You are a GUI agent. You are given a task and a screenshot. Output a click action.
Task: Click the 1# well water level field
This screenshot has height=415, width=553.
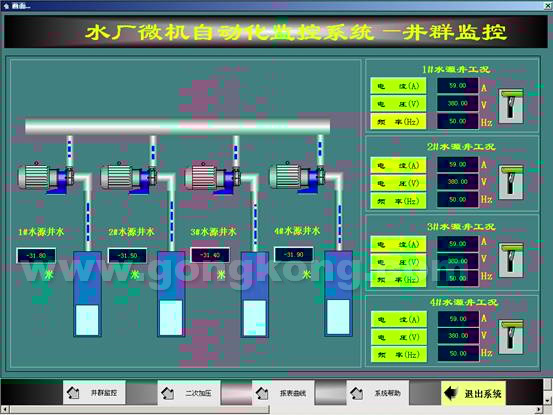36,256
